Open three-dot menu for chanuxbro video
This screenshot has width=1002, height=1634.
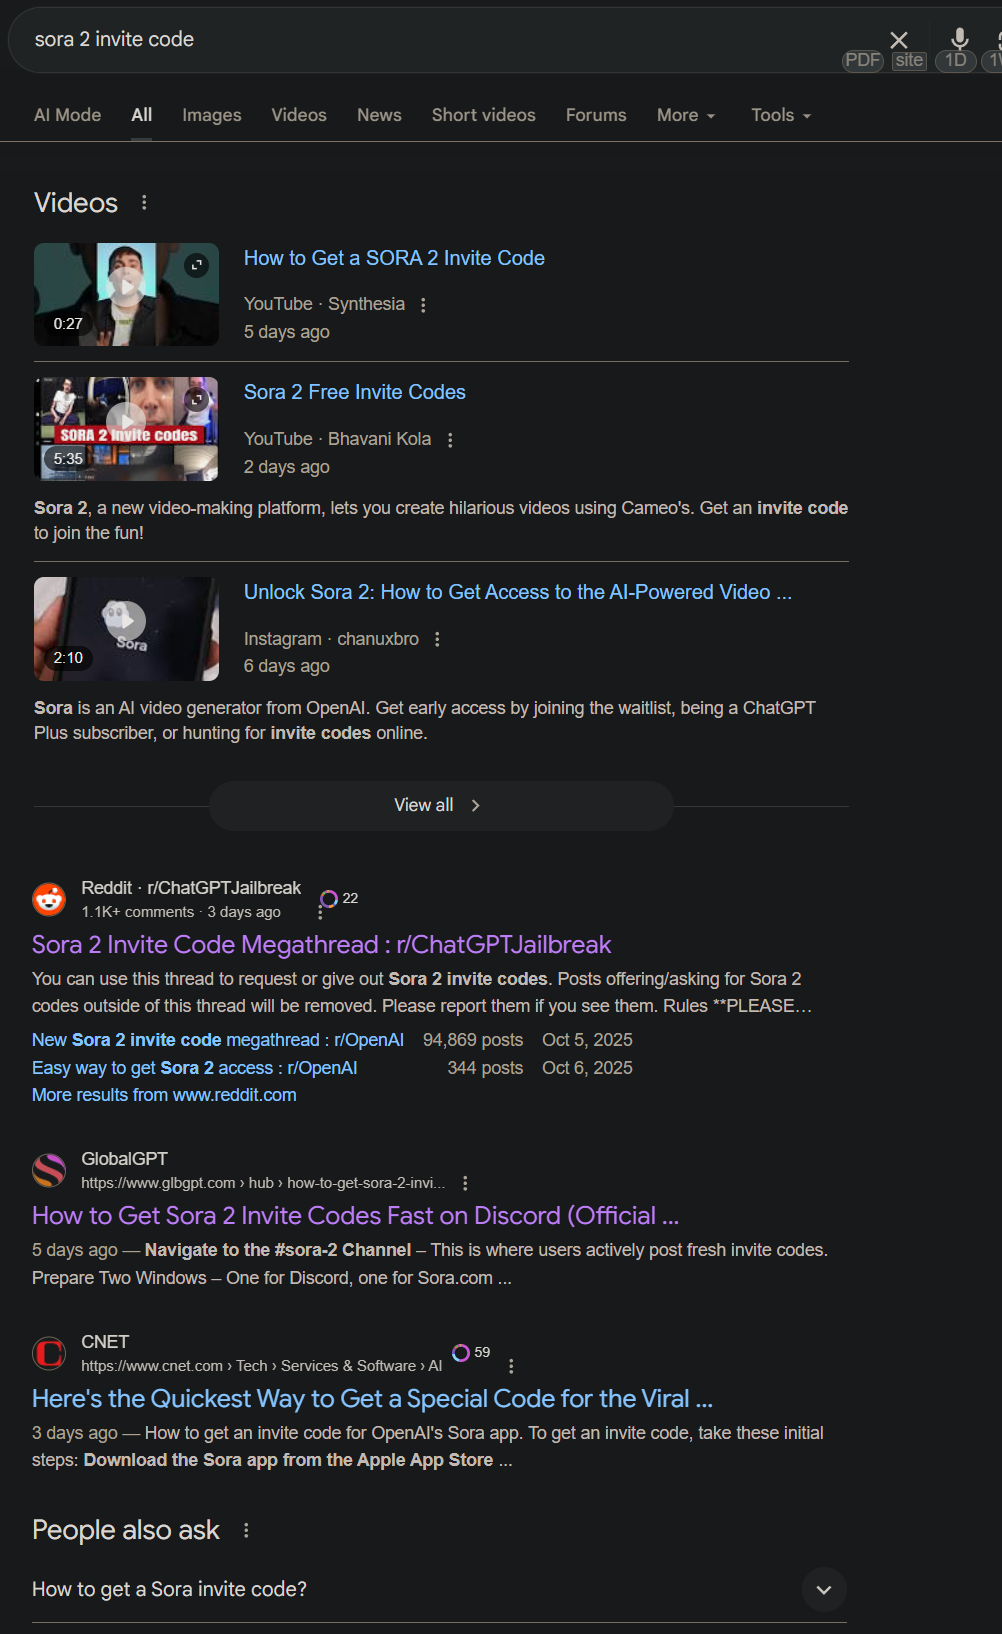pos(437,639)
